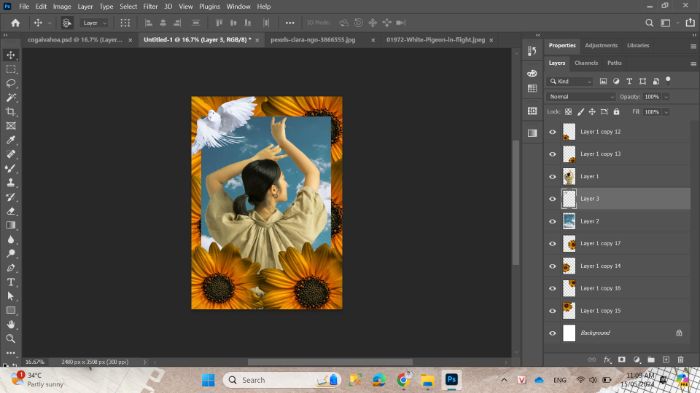Toggle visibility of Layer 1
The height and width of the screenshot is (393, 700).
pos(553,176)
